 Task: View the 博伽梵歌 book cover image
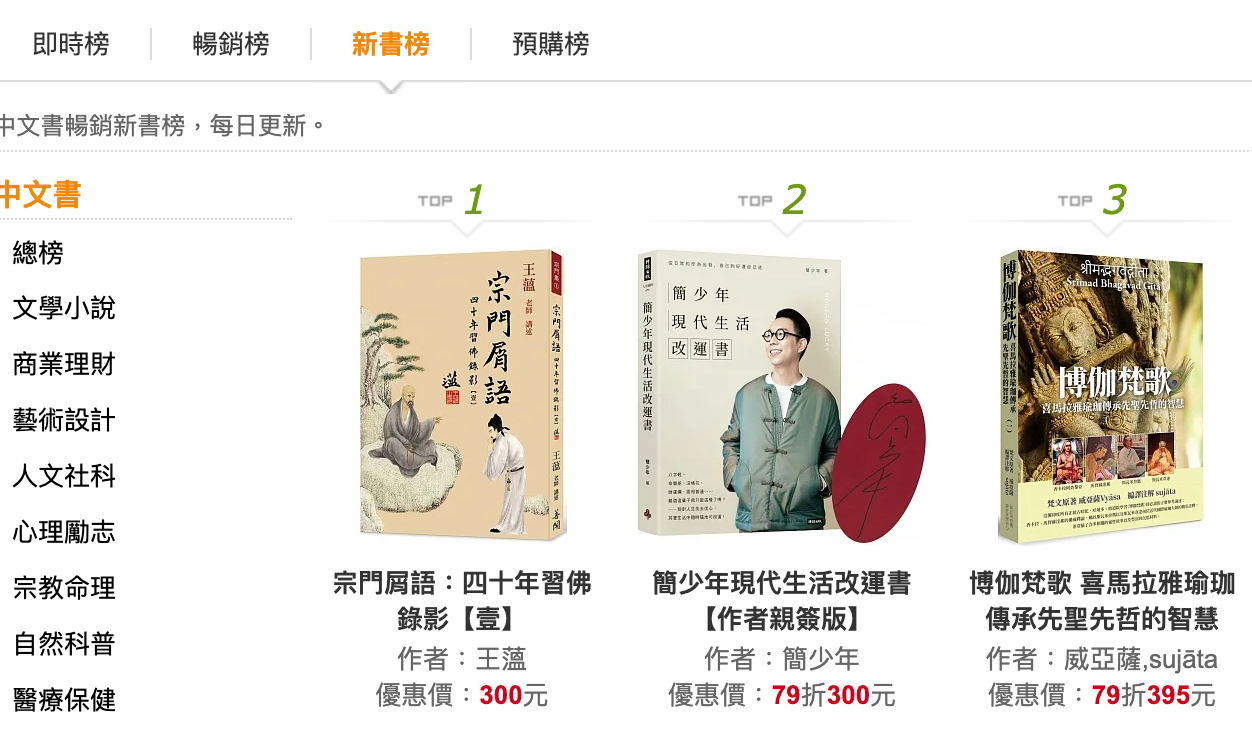tap(1101, 397)
